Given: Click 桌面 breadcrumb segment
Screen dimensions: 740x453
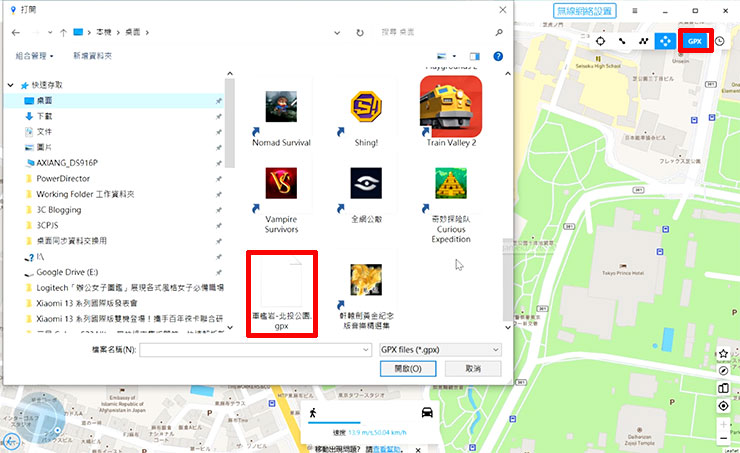Looking at the screenshot, I should (133, 32).
